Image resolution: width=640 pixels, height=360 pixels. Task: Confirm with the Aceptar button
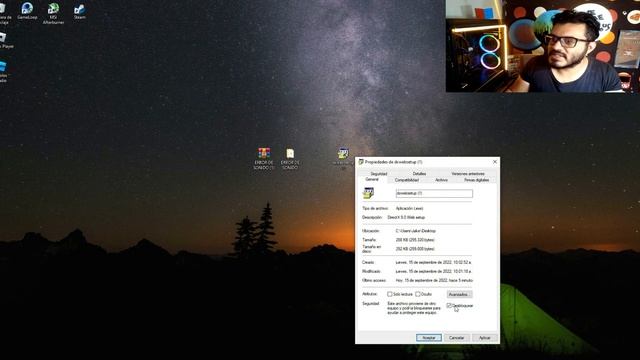(x=429, y=338)
